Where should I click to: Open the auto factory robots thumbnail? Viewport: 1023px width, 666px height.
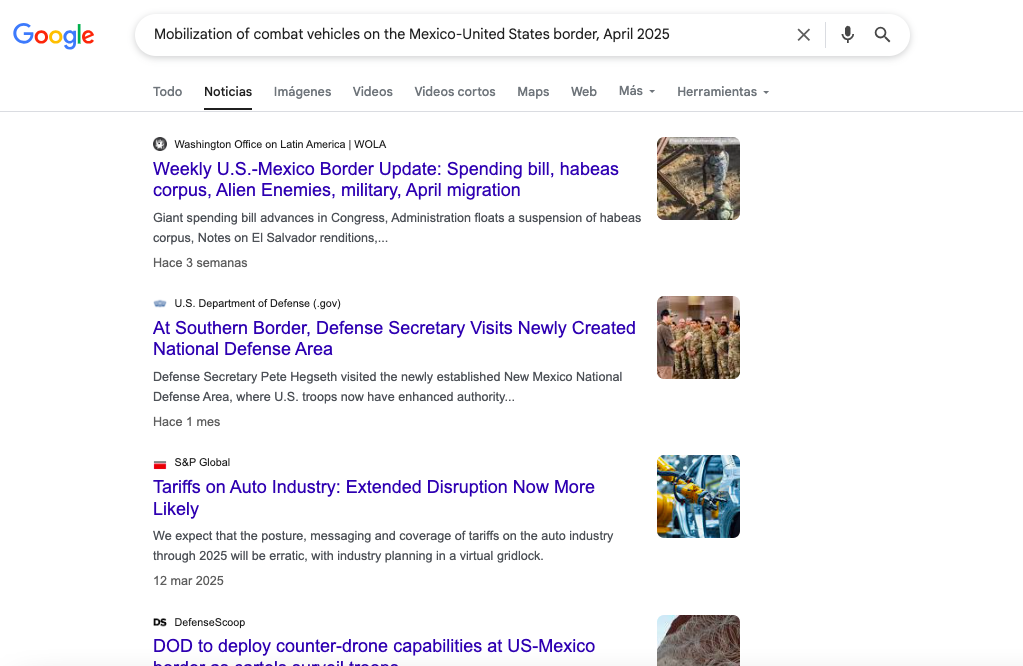click(698, 496)
